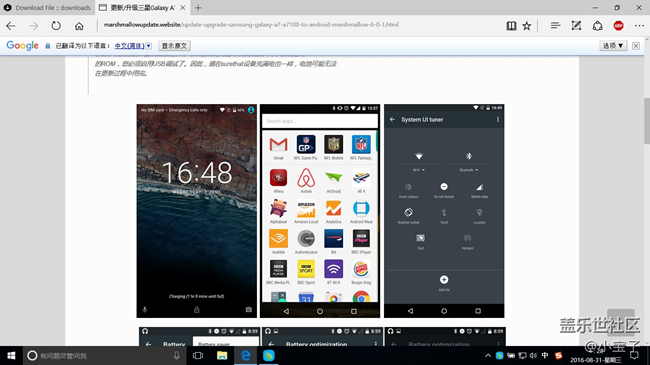The image size is (650, 365).
Task: Click the Add tile plus icon
Action: coord(444,280)
